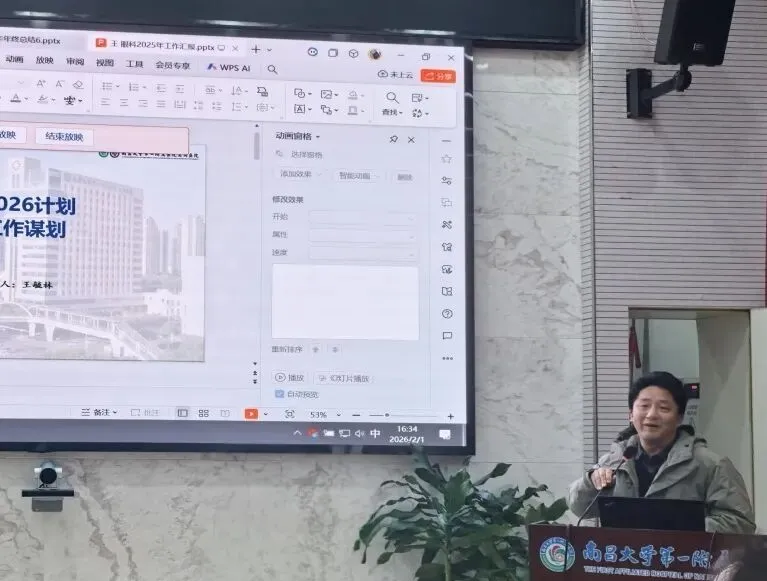The image size is (767, 581).
Task: Click the 播放 play animation button
Action: coord(290,378)
